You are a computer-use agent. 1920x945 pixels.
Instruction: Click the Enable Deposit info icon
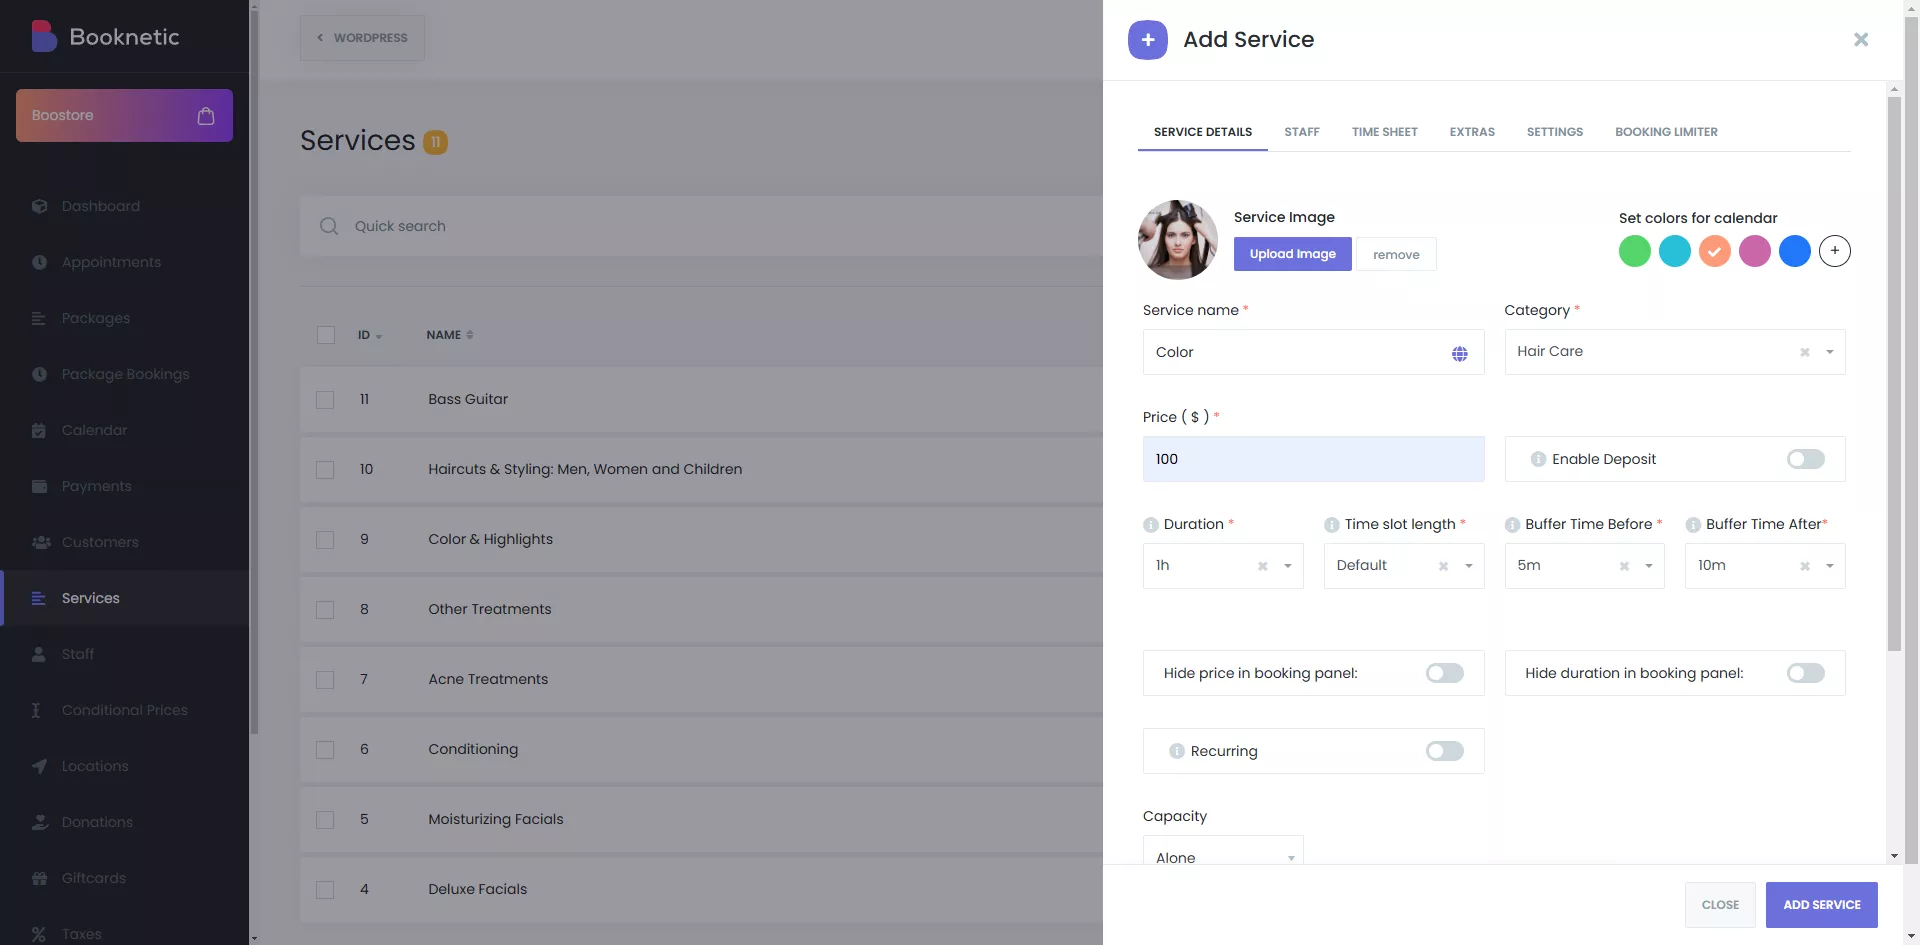pos(1538,459)
